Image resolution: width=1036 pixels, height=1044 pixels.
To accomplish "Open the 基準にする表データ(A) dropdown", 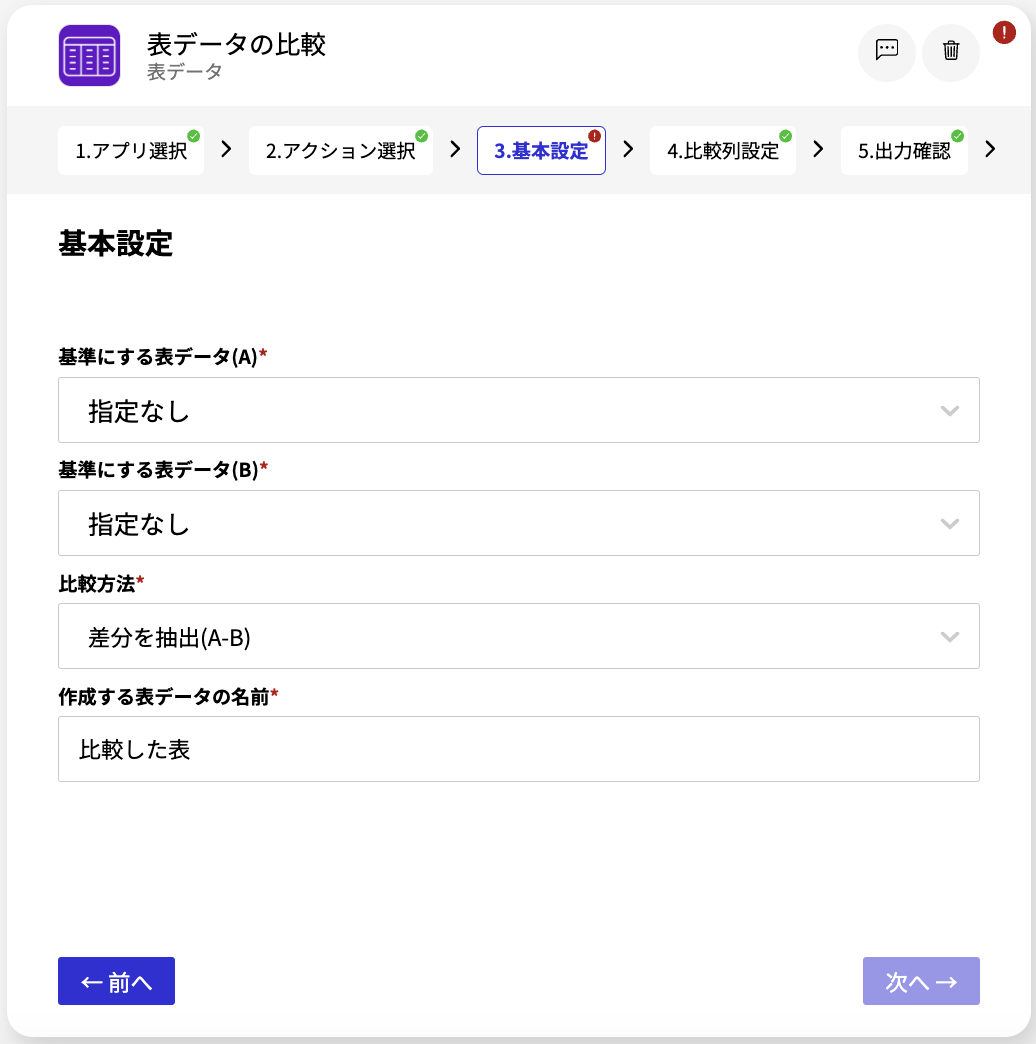I will pyautogui.click(x=519, y=410).
